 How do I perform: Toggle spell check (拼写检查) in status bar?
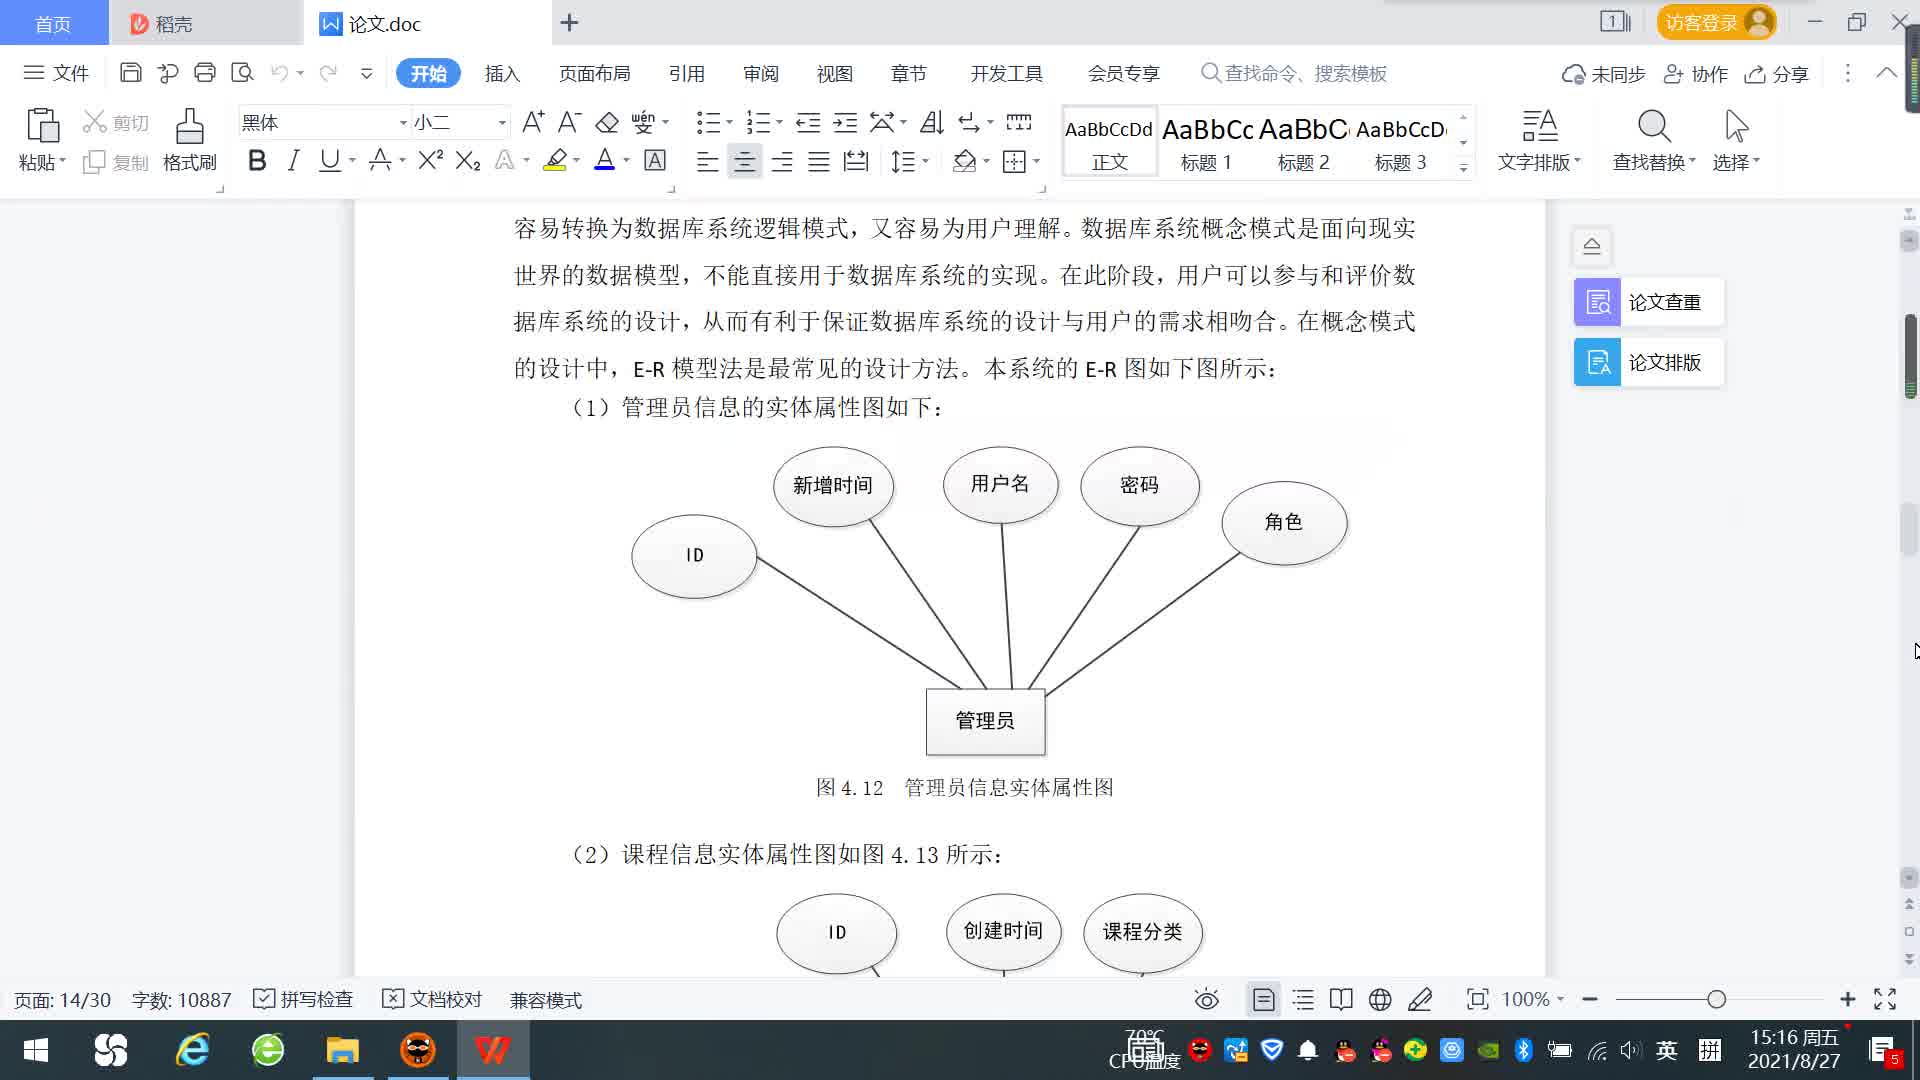304,999
